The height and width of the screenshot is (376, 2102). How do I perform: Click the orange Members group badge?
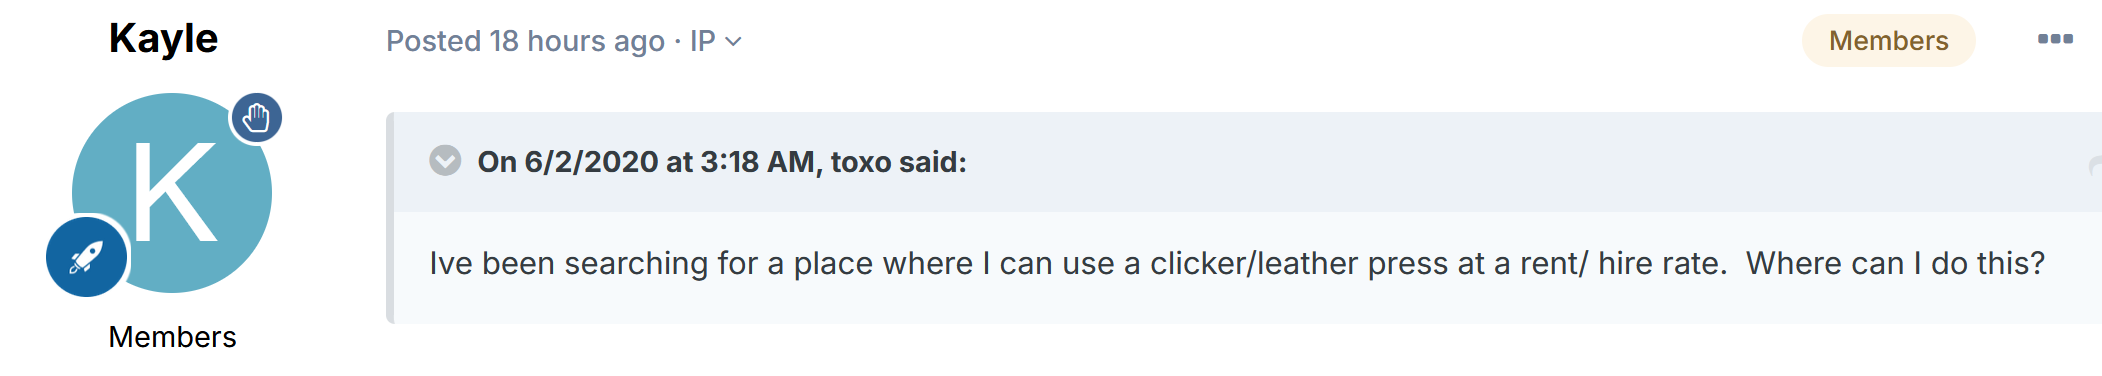[1888, 41]
